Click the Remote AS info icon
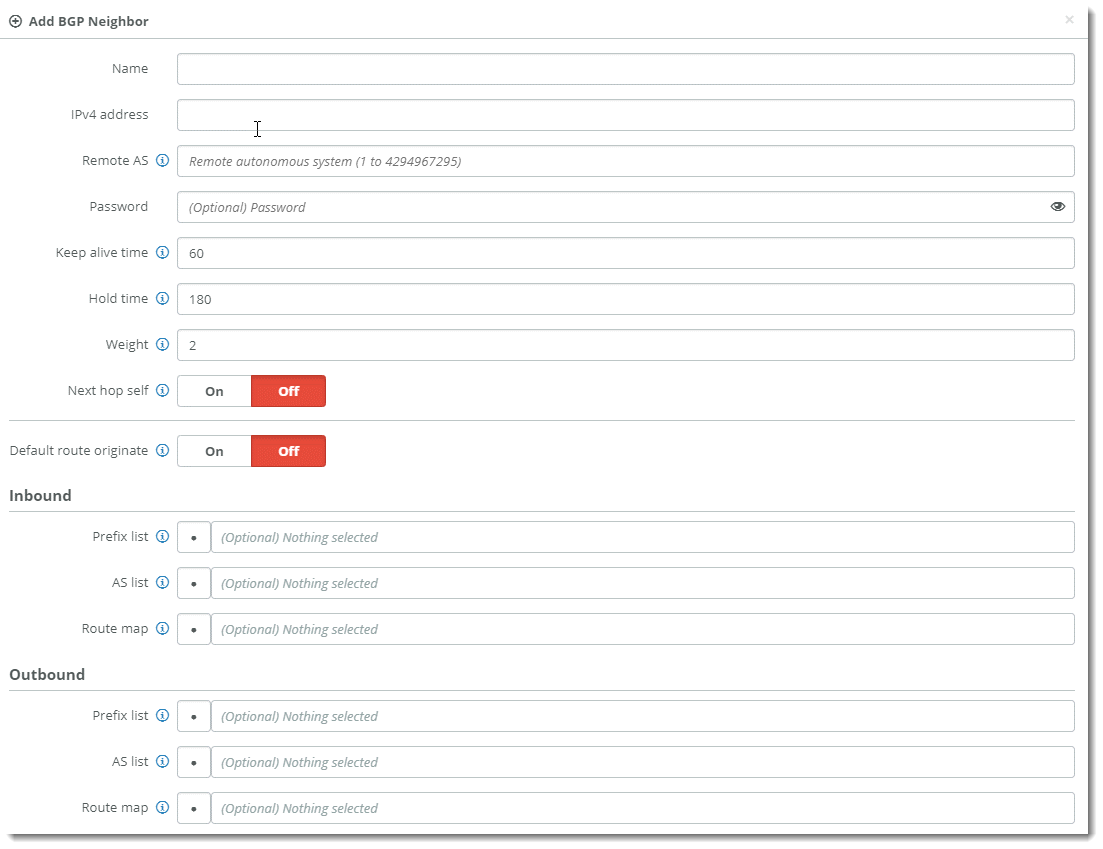The image size is (1103, 849). click(x=163, y=161)
